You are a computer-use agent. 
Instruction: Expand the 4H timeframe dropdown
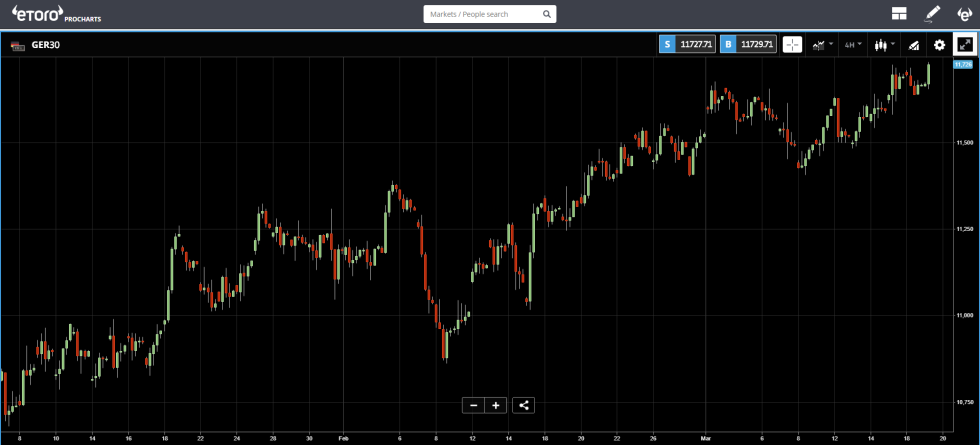(x=852, y=44)
